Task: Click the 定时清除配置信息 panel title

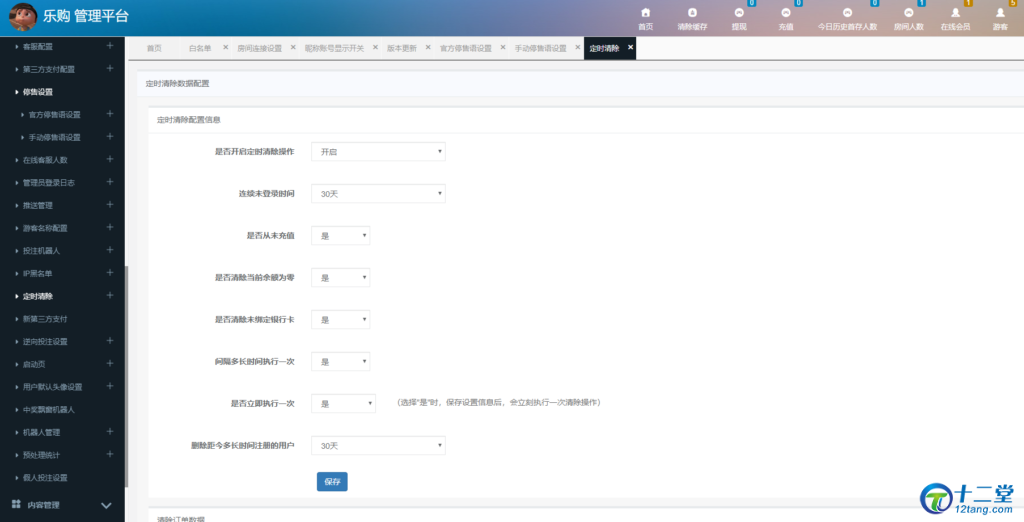Action: pos(189,120)
